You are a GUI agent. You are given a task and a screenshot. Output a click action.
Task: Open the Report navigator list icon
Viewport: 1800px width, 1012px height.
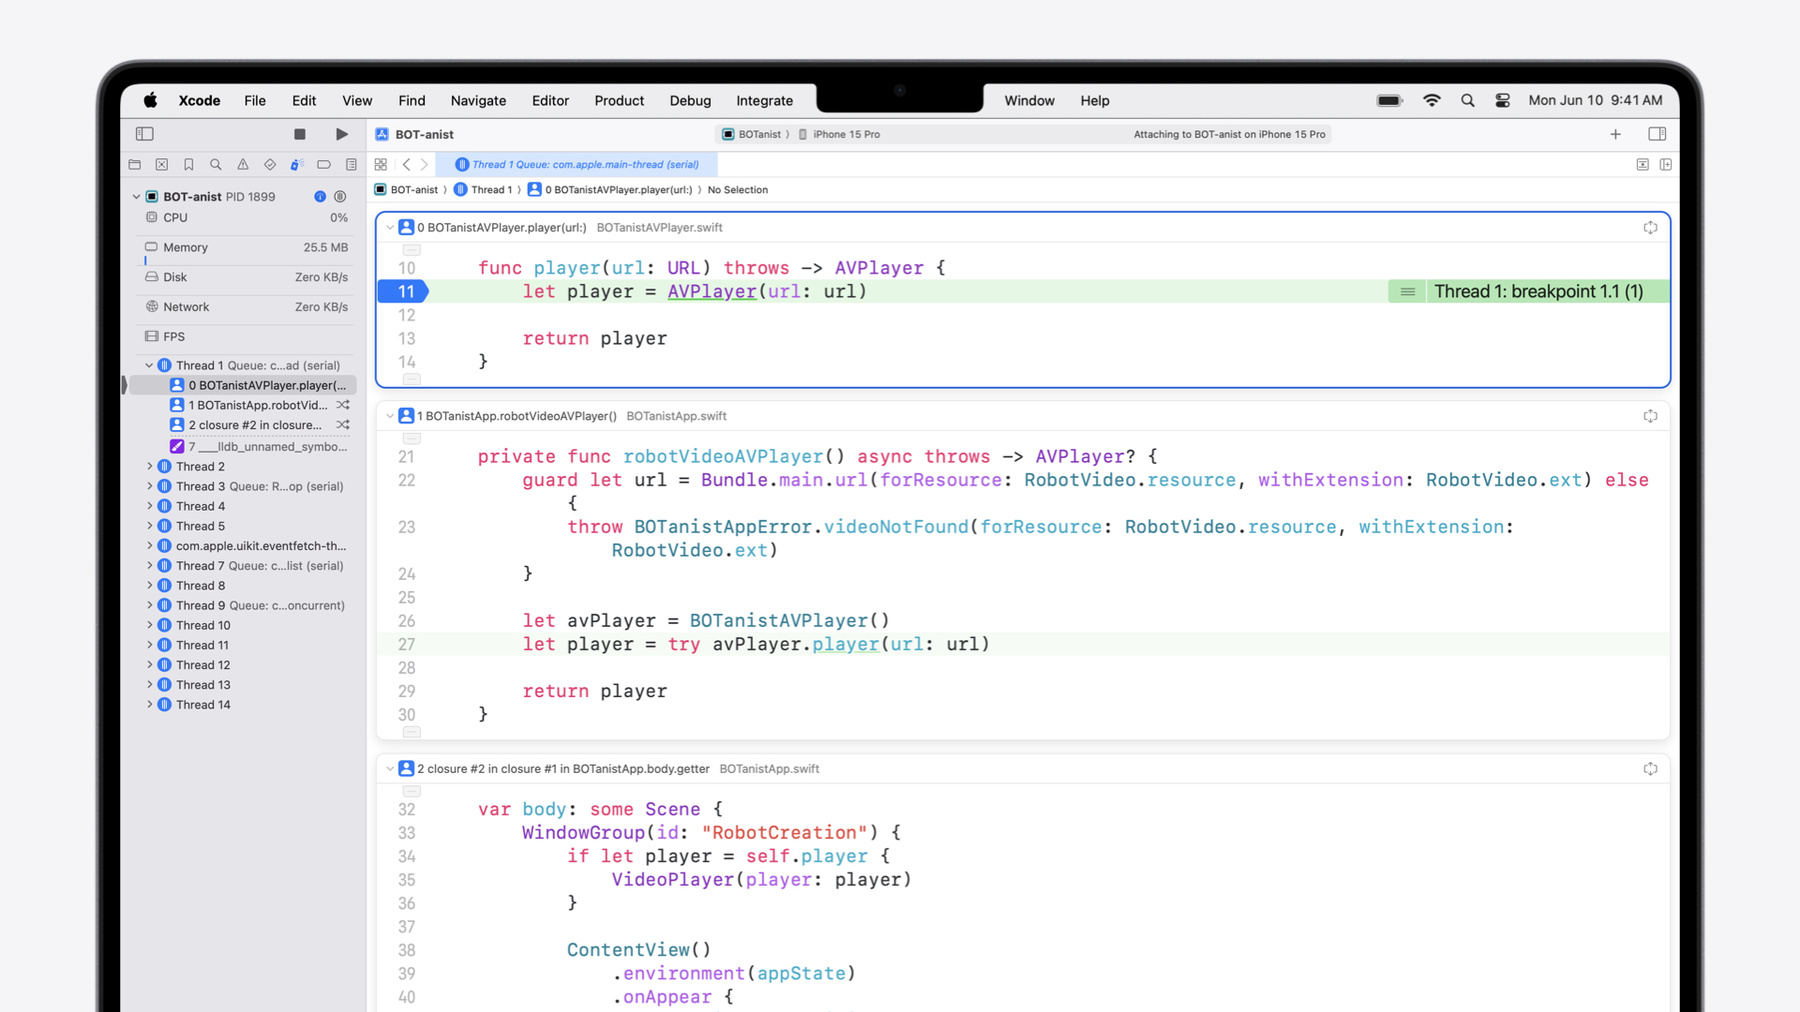pos(351,165)
